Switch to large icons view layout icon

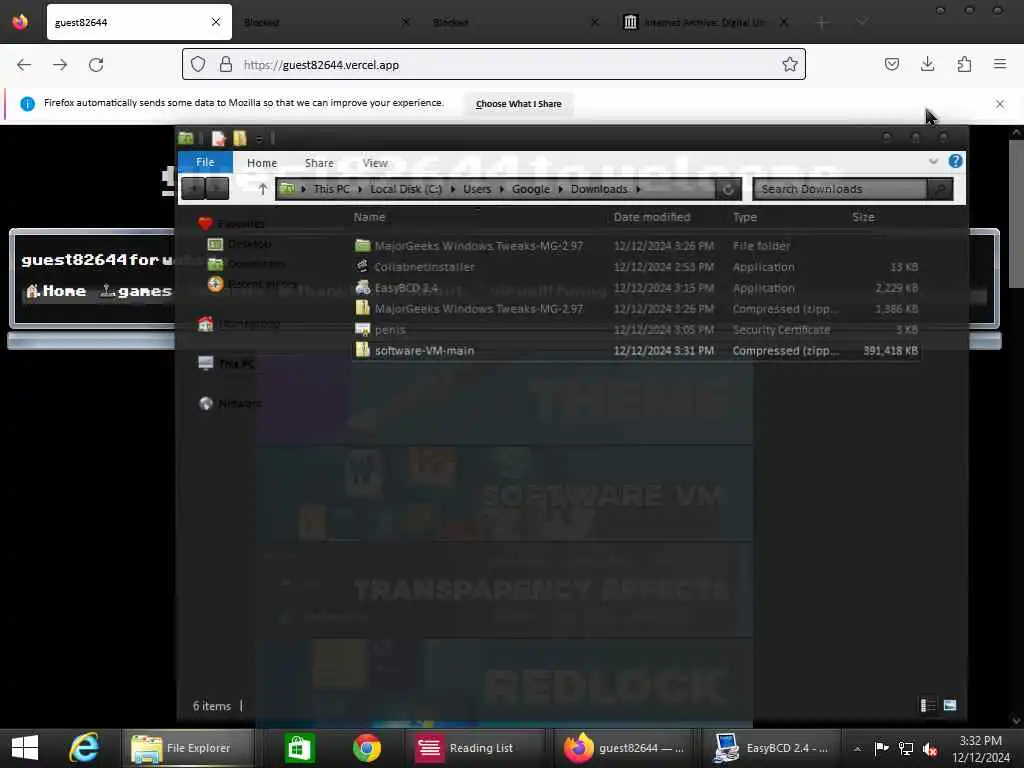click(950, 705)
